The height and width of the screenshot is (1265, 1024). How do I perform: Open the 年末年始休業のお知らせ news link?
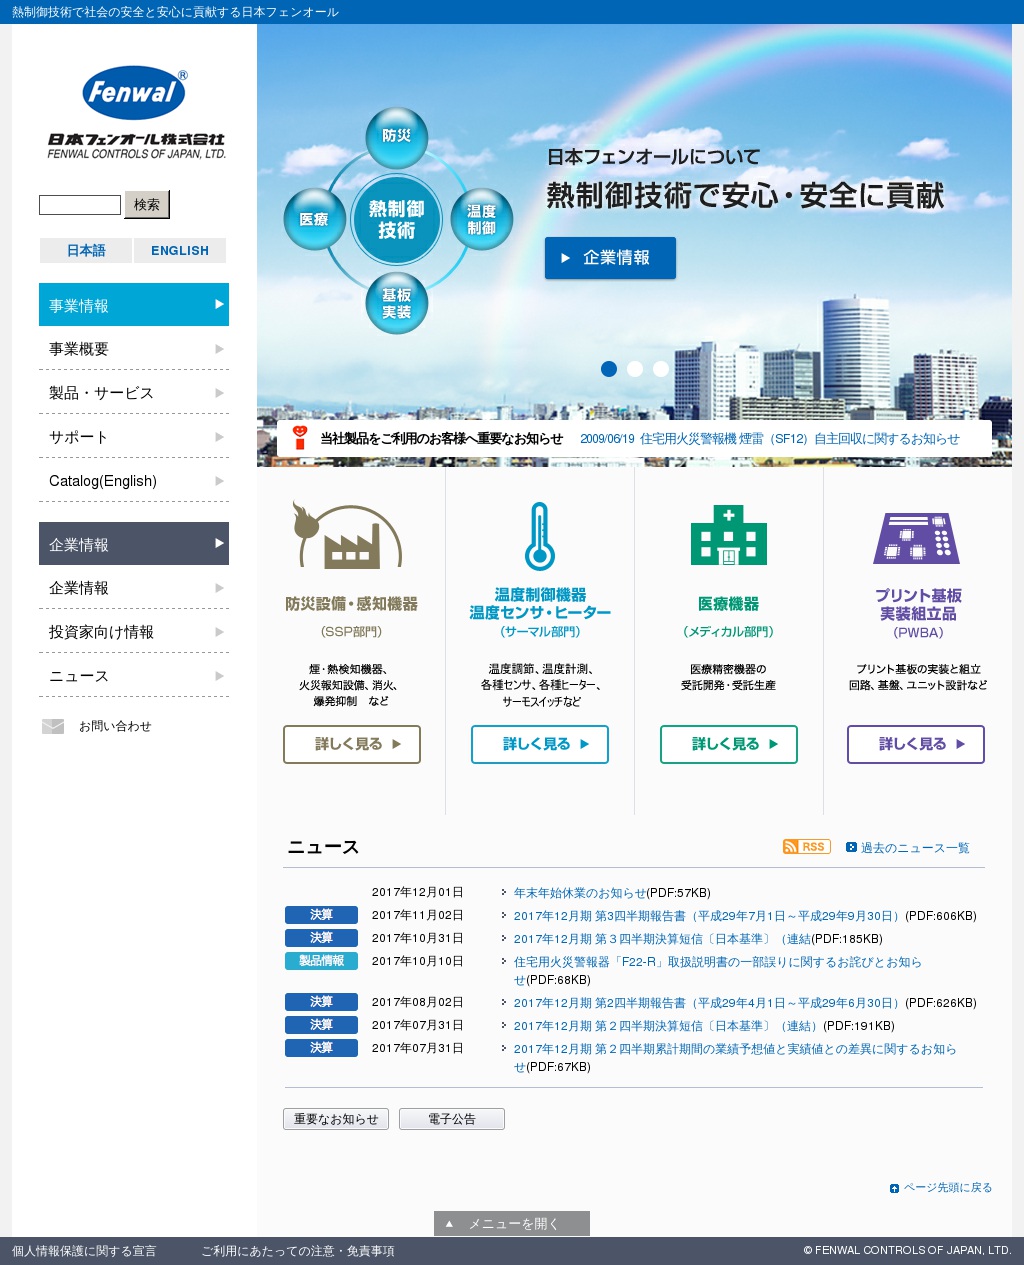coord(580,893)
